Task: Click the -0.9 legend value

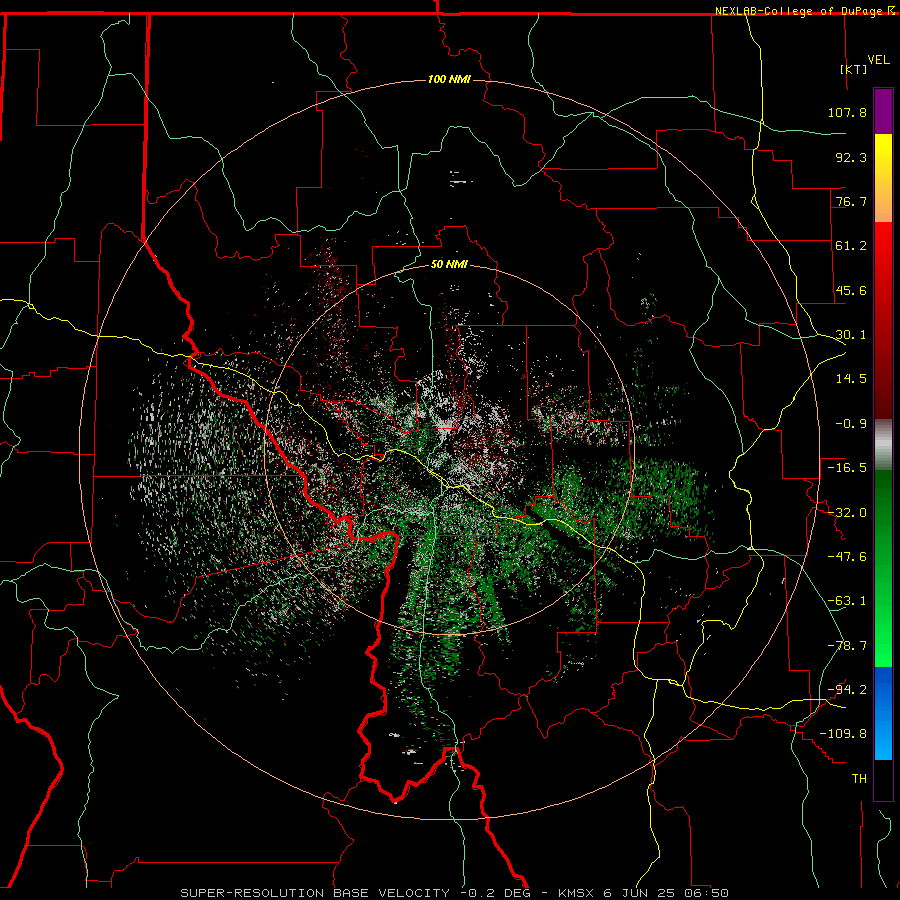Action: pos(851,423)
